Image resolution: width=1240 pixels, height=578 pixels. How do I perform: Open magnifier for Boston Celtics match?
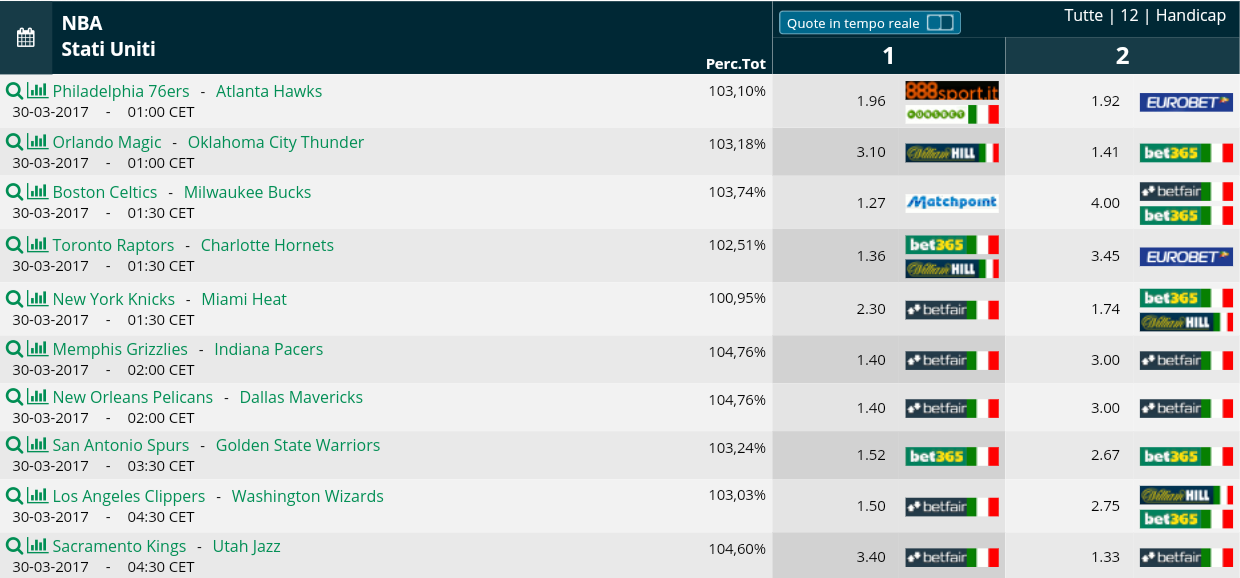[x=14, y=192]
